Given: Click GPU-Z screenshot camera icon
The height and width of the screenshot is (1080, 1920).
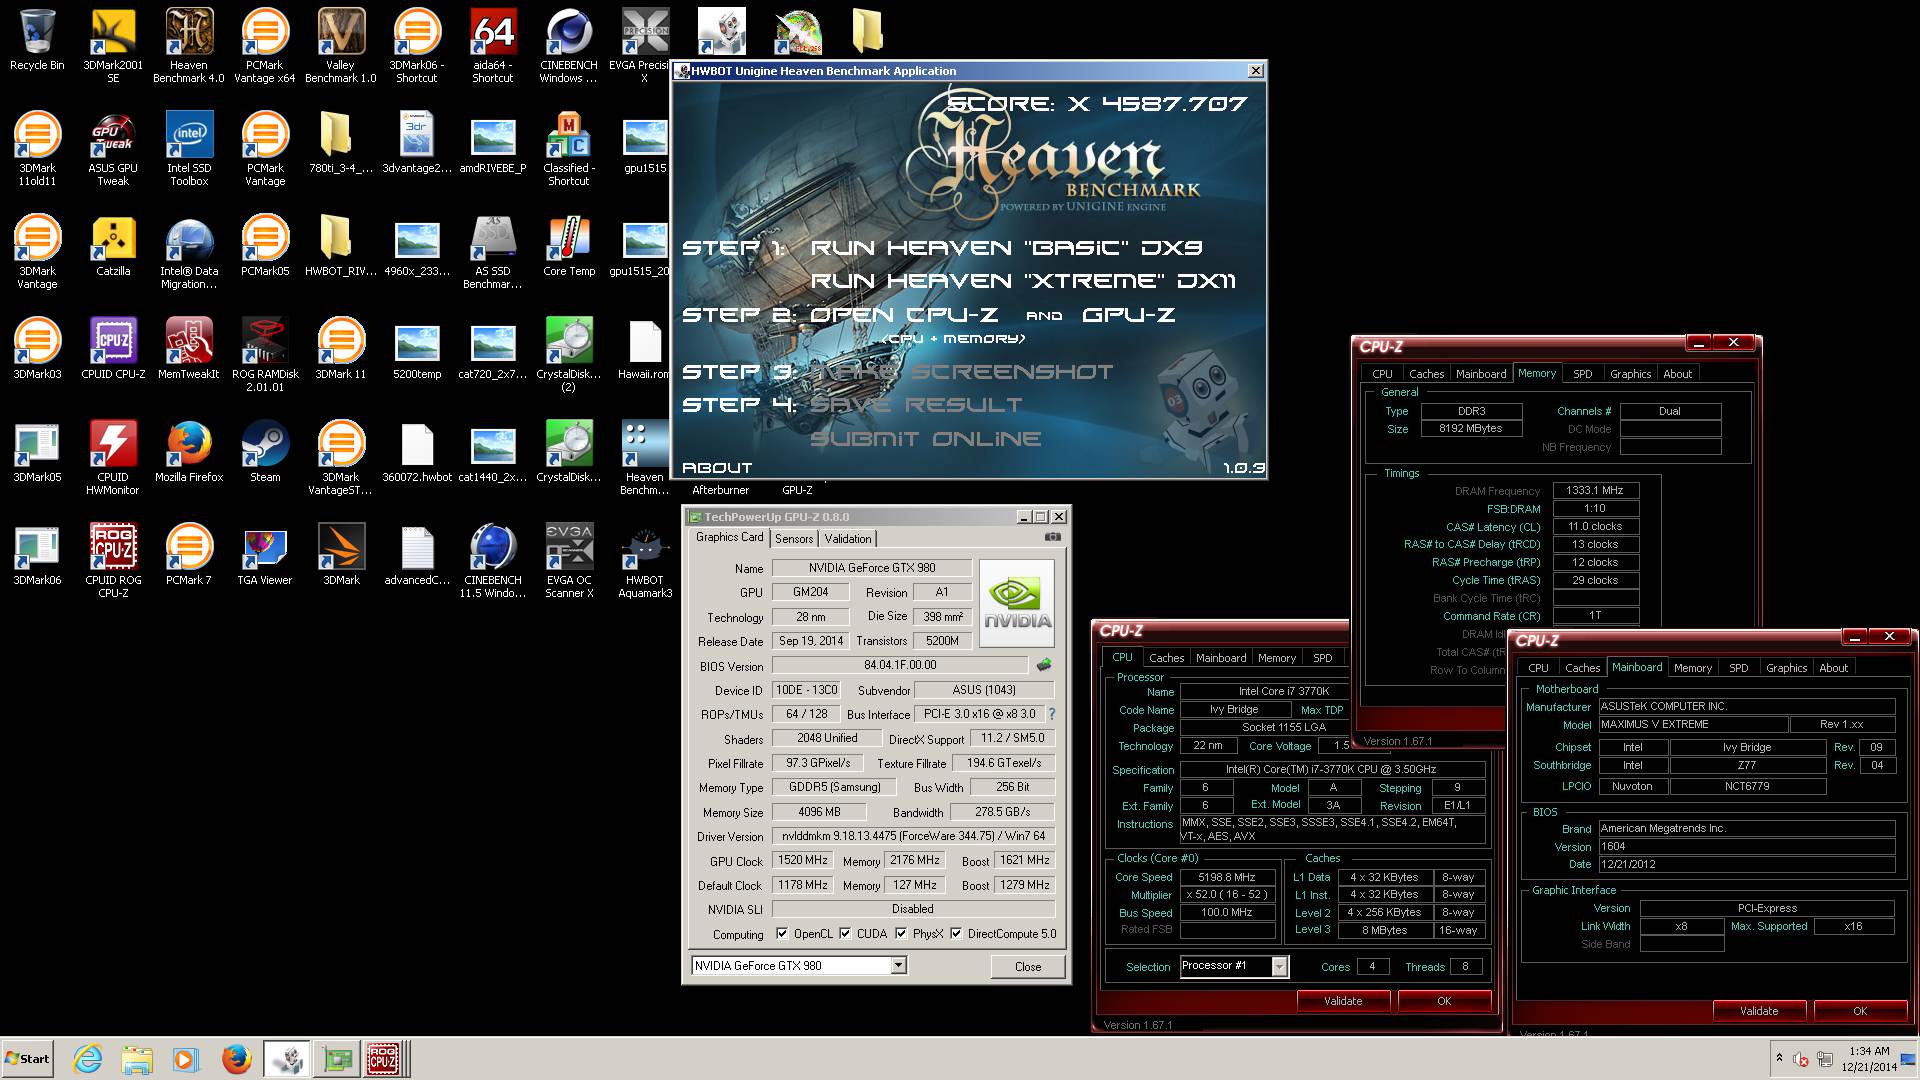Looking at the screenshot, I should pos(1052,537).
